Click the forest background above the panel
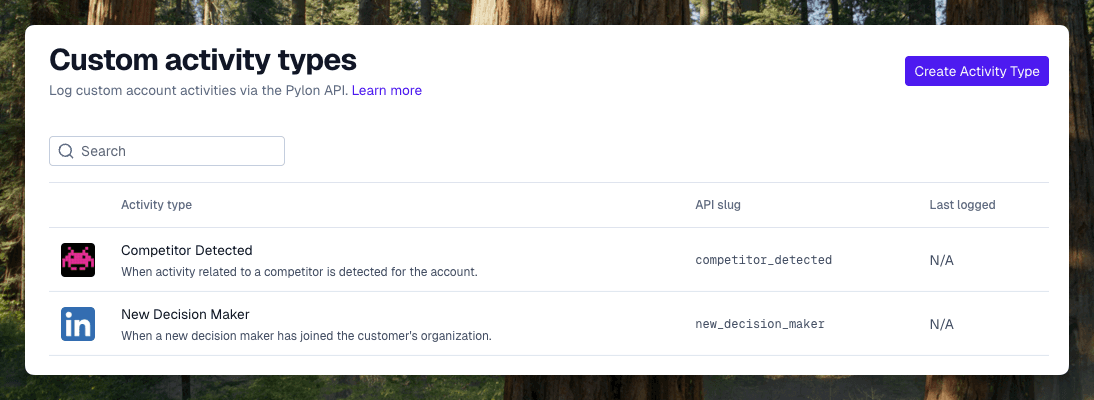The image size is (1094, 400). [x=547, y=12]
